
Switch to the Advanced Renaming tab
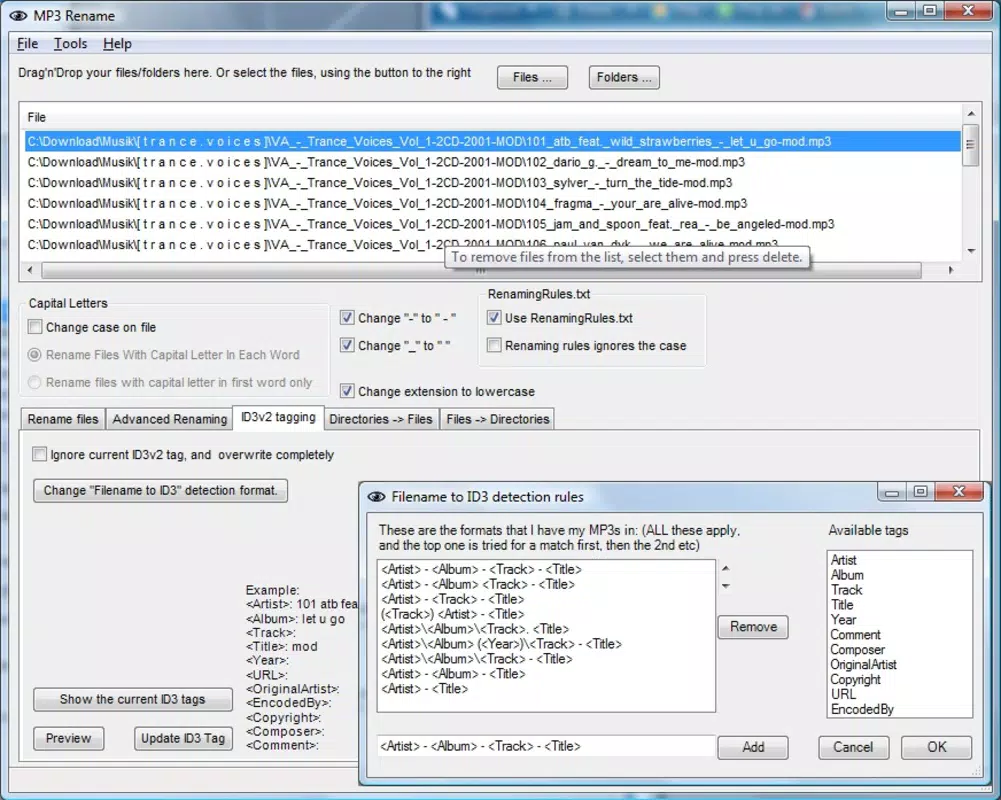tap(170, 419)
